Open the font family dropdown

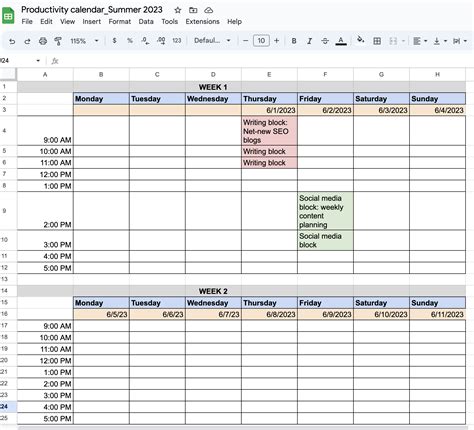[x=212, y=41]
